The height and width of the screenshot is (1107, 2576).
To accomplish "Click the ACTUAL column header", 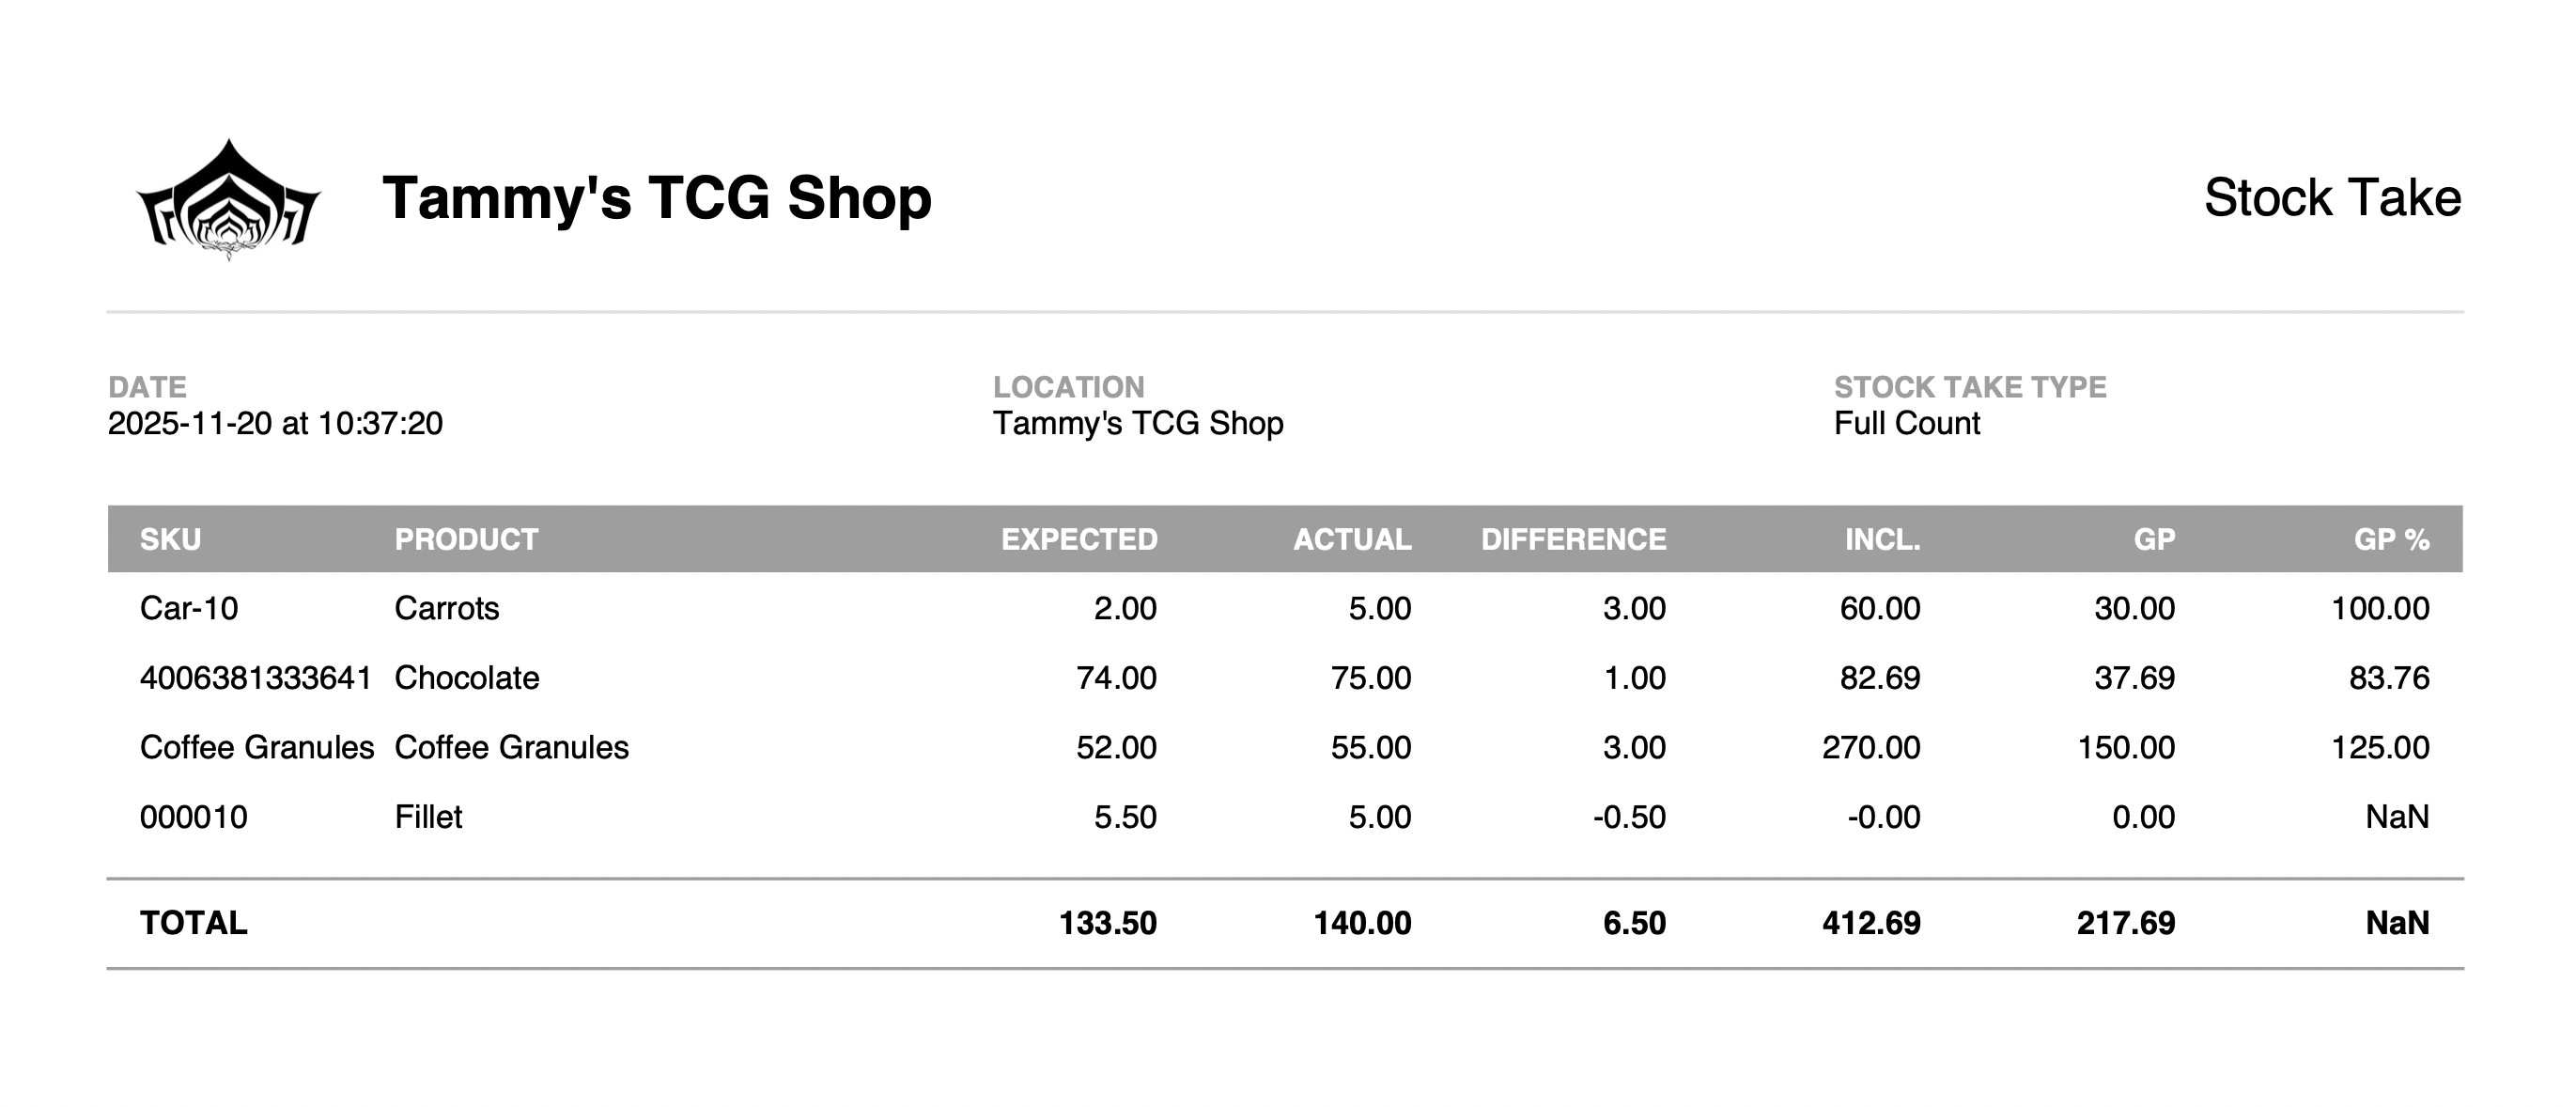I will (1351, 540).
